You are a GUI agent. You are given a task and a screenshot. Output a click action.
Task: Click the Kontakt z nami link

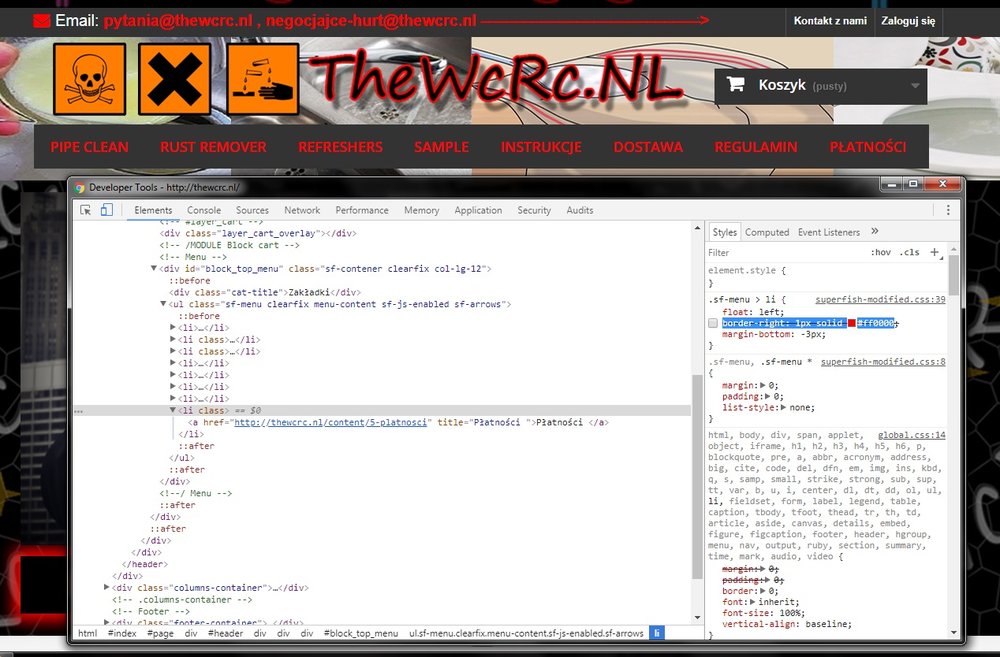(x=830, y=20)
